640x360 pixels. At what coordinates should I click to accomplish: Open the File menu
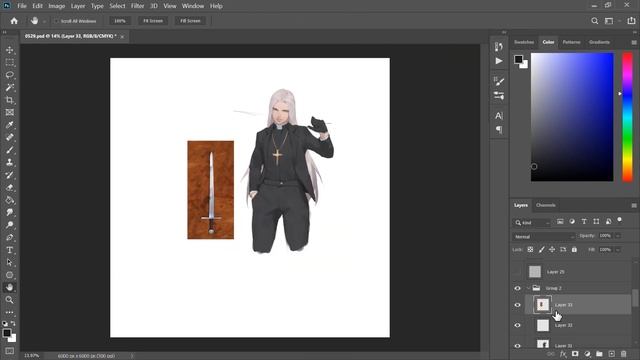(x=22, y=6)
